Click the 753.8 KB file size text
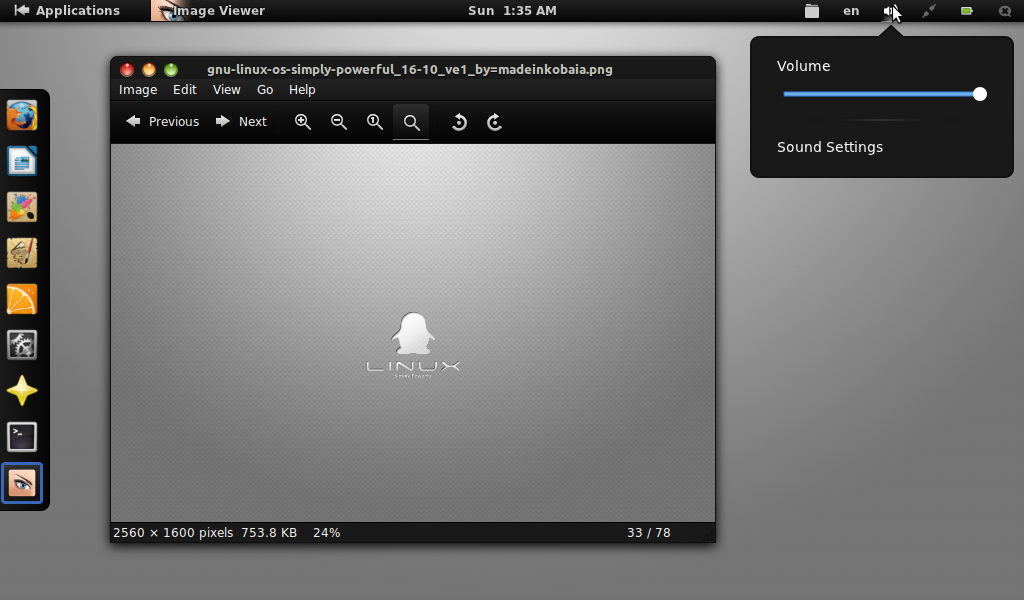 [x=269, y=533]
